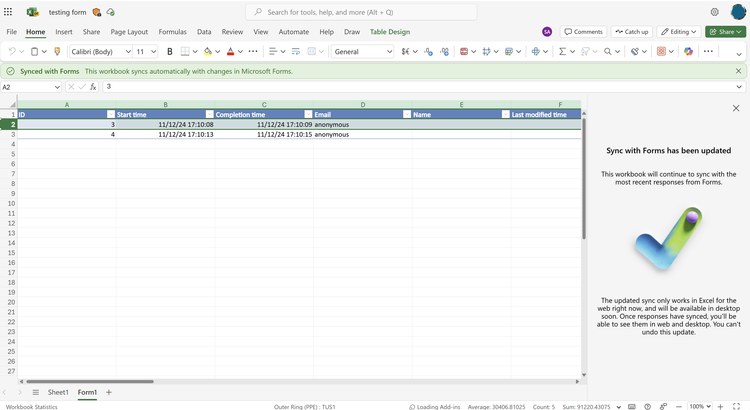Open the Email column filter
Screen dimensions: 750x410
pos(407,114)
